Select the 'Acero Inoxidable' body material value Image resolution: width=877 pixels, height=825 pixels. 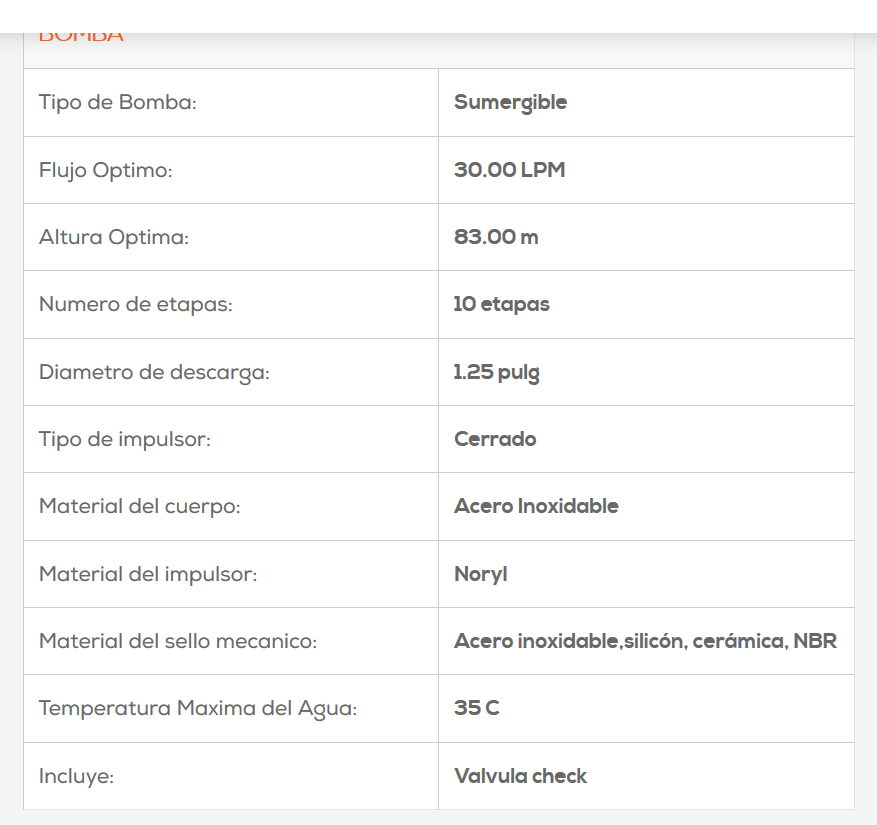click(536, 506)
